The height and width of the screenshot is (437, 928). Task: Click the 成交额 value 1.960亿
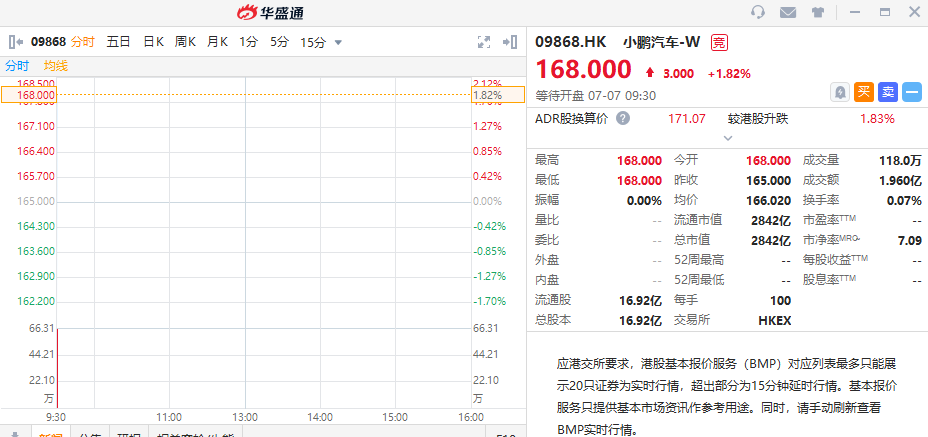pos(900,181)
